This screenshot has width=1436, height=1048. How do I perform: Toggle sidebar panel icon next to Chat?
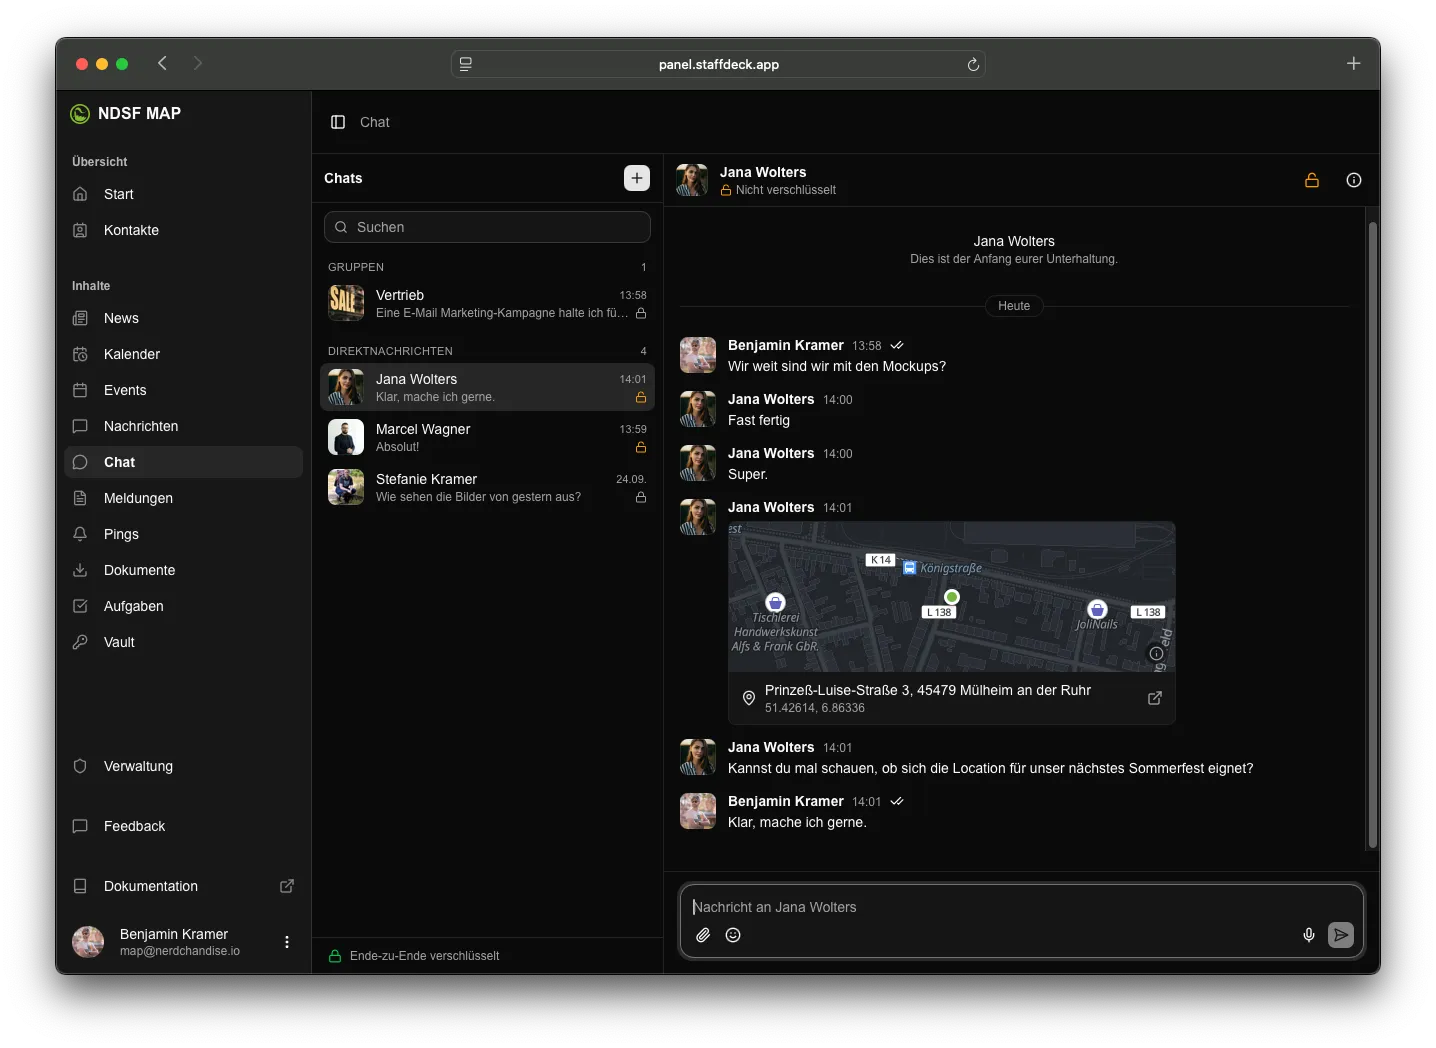338,122
